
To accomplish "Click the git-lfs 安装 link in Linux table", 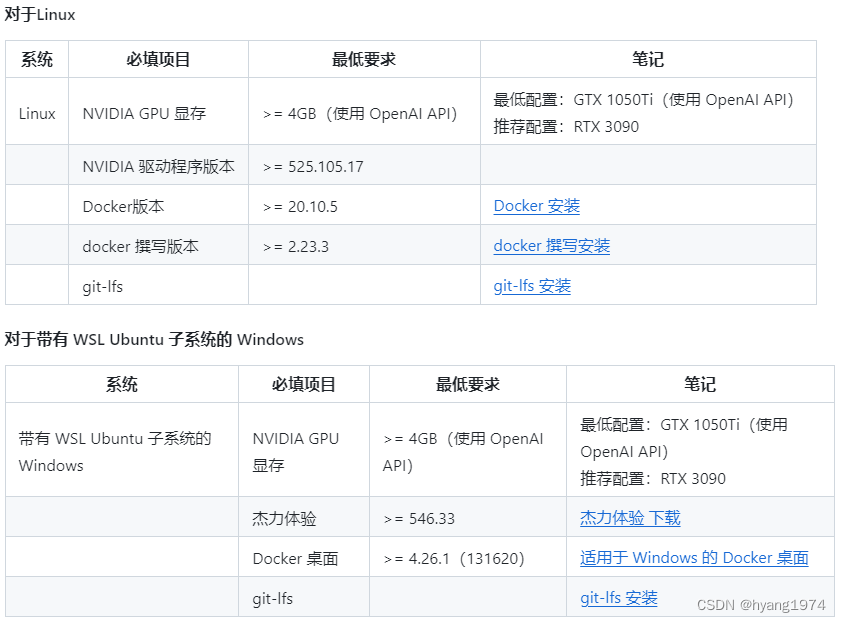I will (532, 286).
